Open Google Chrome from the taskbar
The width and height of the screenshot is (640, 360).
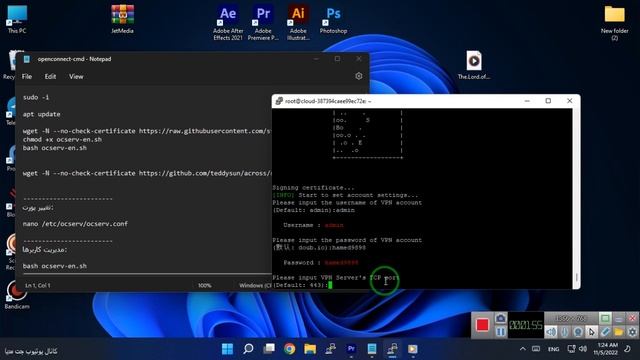pos(289,349)
